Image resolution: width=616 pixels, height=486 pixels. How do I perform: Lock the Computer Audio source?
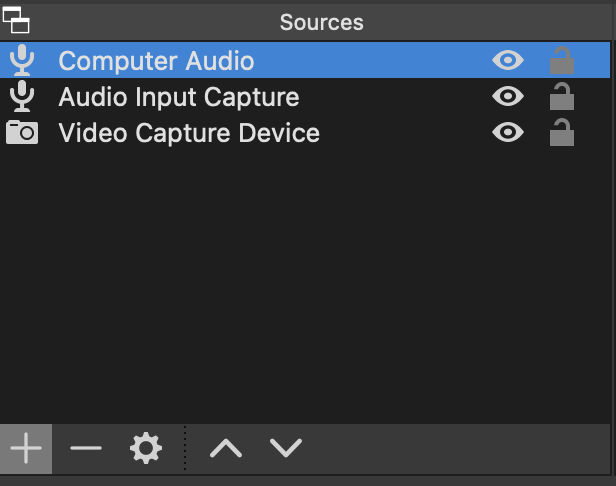(562, 60)
